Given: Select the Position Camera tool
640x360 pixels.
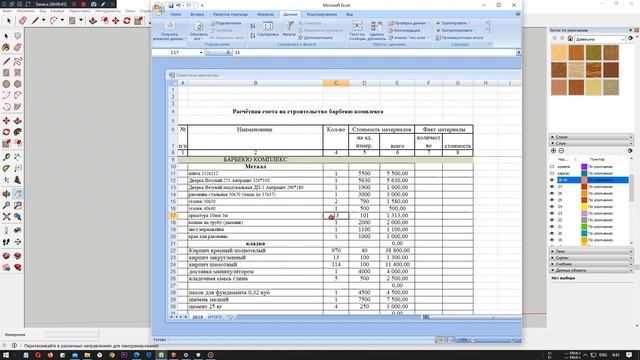Looking at the screenshot, I should tap(6, 230).
